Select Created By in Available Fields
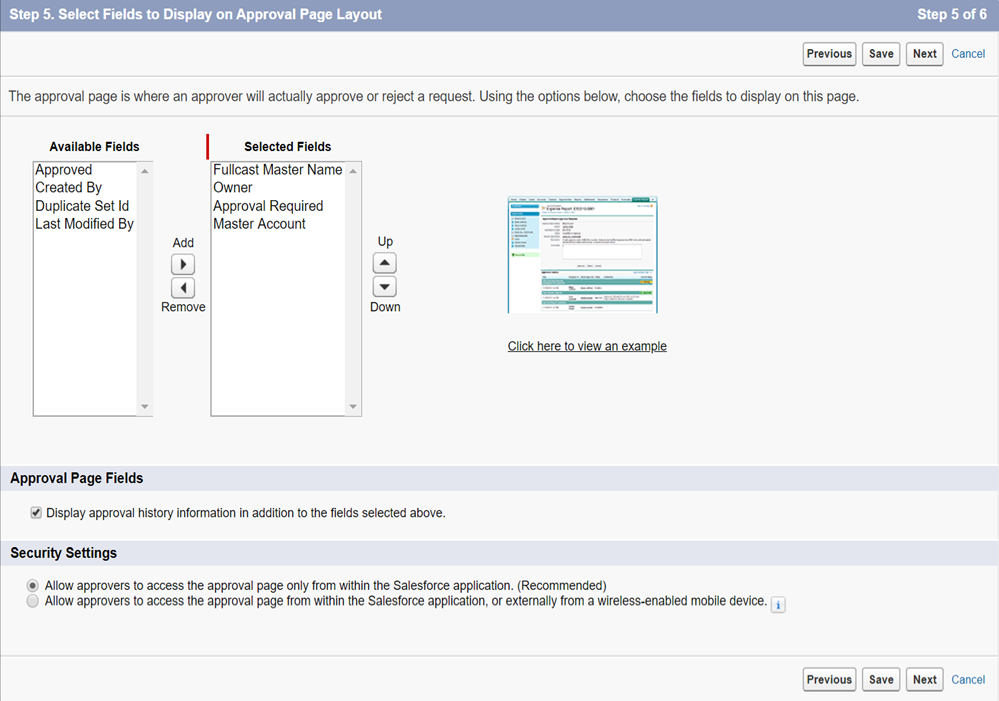999x701 pixels. (x=85, y=188)
